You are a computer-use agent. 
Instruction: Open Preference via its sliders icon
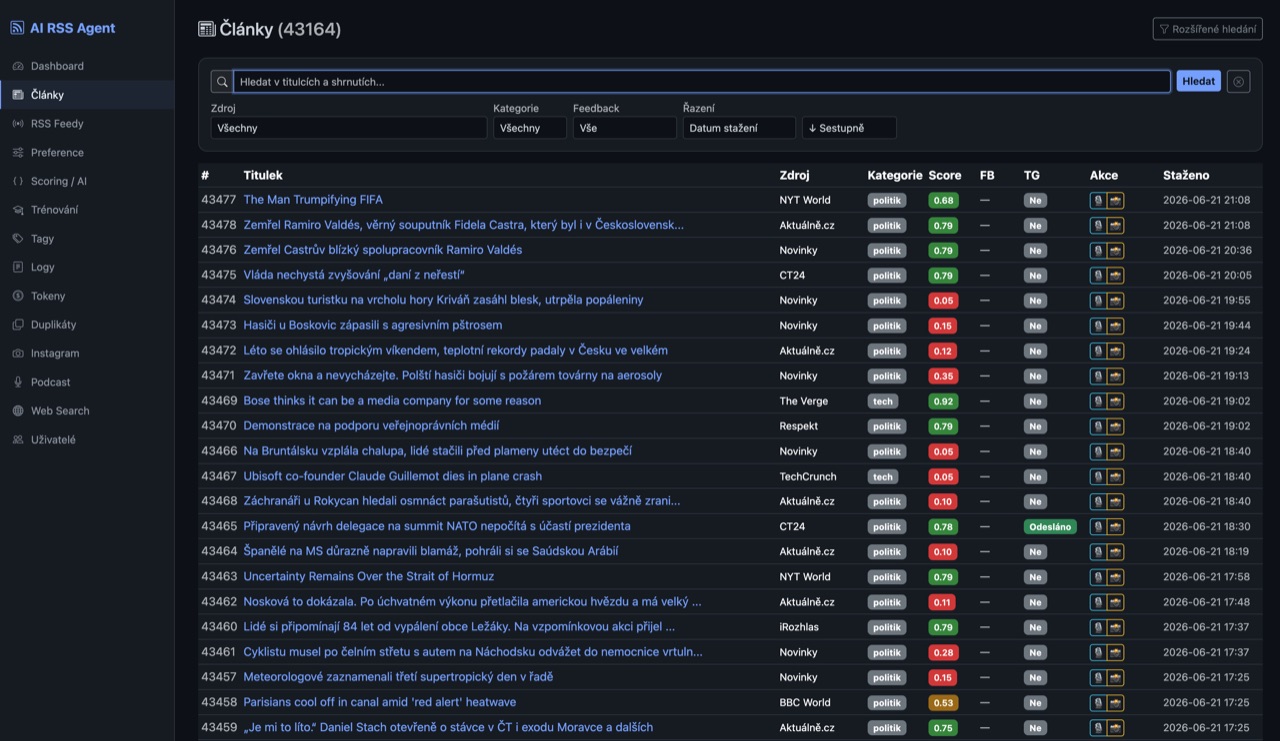(18, 153)
